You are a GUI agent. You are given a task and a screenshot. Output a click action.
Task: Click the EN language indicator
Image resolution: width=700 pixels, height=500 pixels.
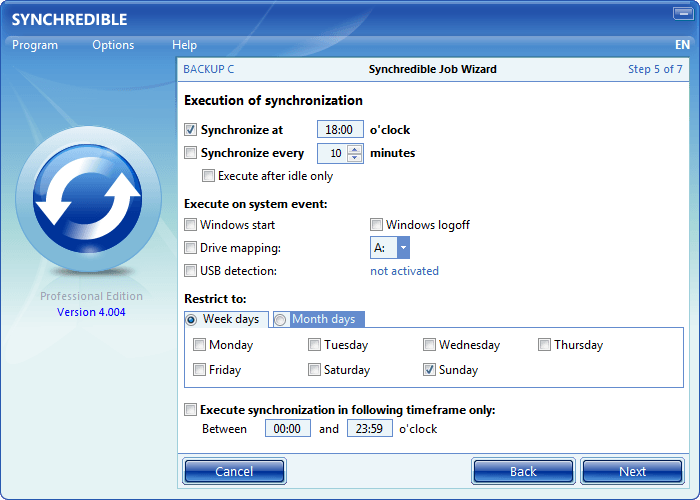682,45
